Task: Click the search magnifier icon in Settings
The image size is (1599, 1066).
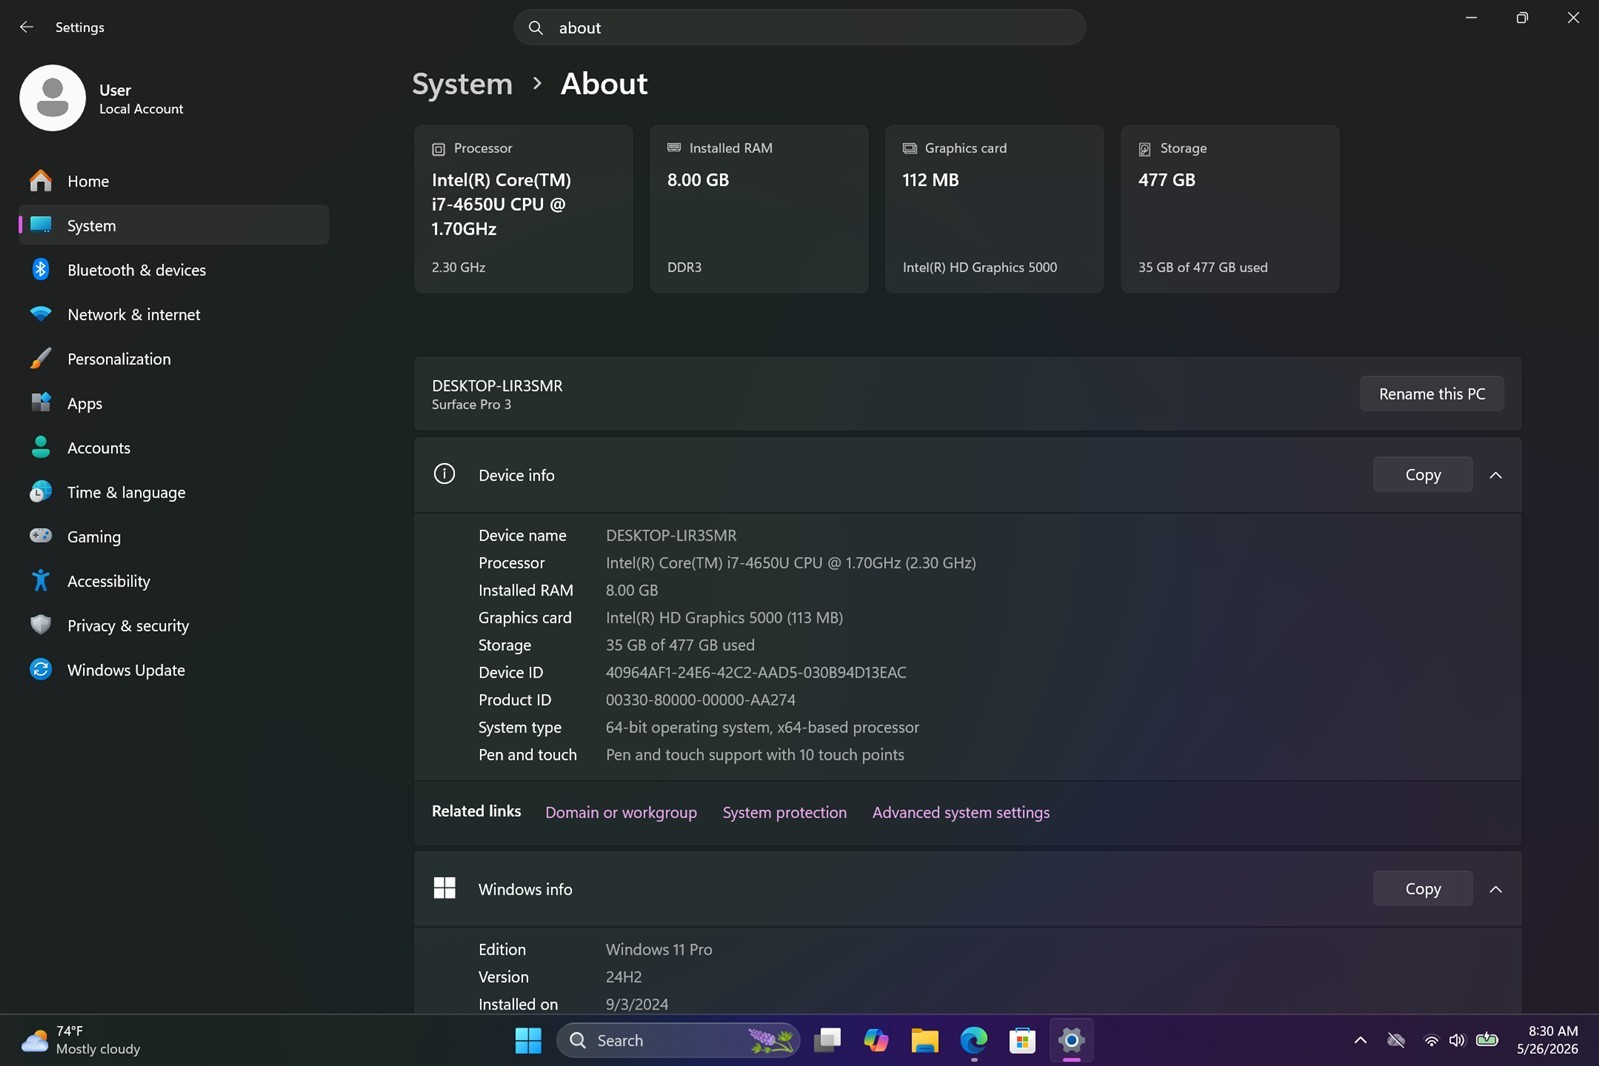Action: (x=536, y=28)
